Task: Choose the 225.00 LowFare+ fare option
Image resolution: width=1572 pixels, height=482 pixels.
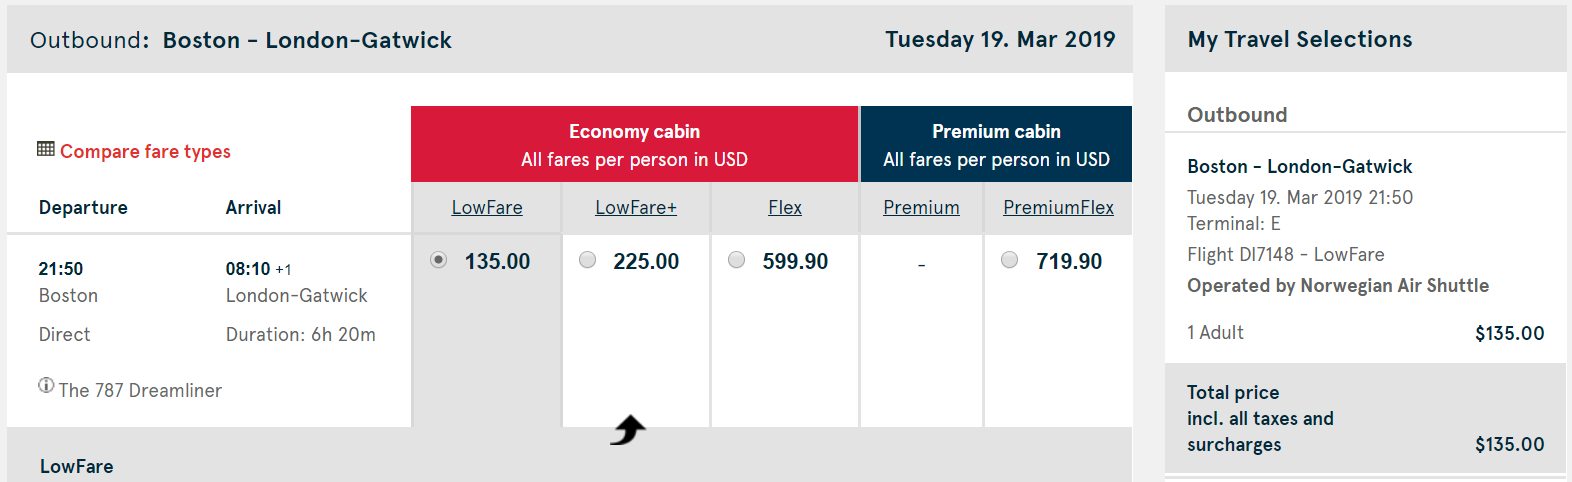Action: 588,260
